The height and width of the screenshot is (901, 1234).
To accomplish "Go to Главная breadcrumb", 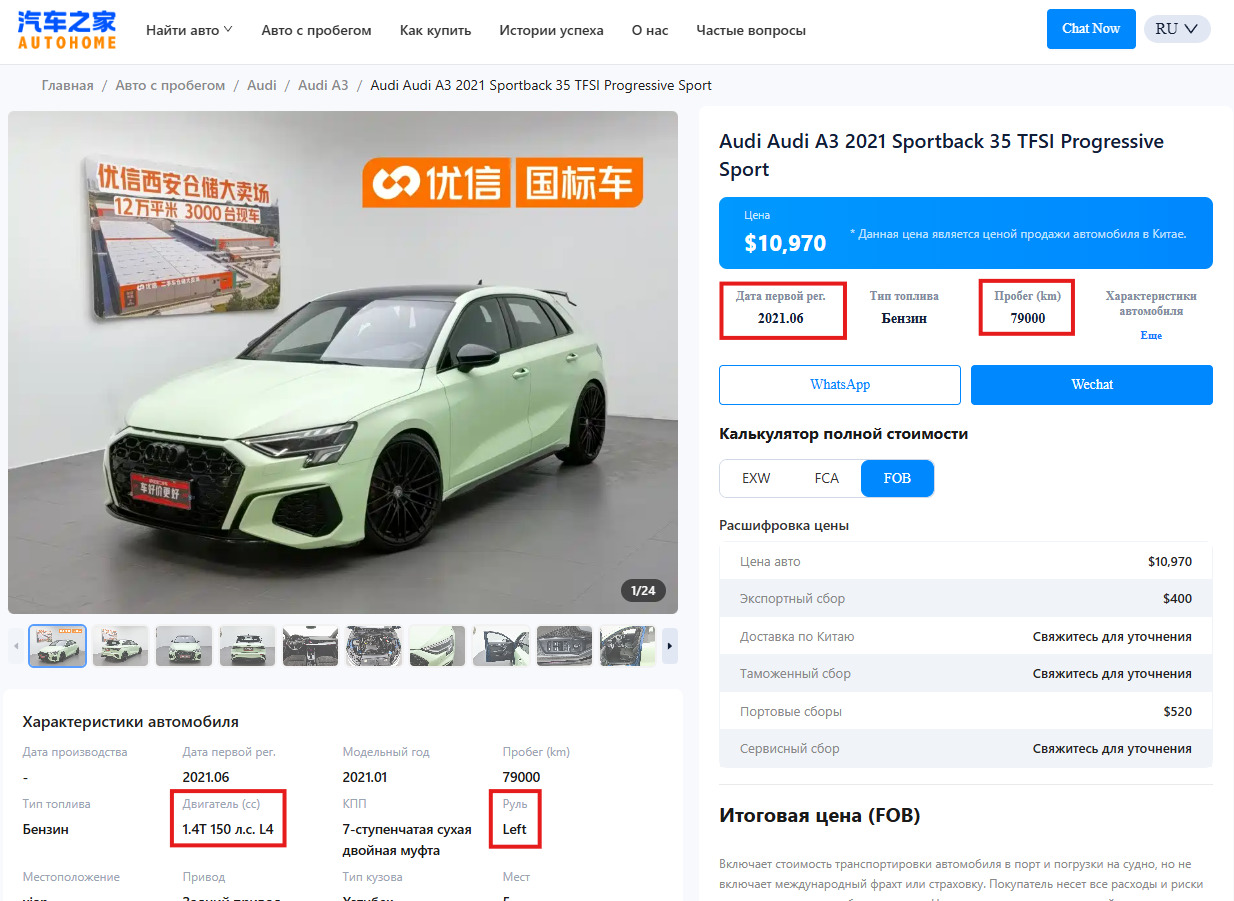I will pyautogui.click(x=67, y=85).
